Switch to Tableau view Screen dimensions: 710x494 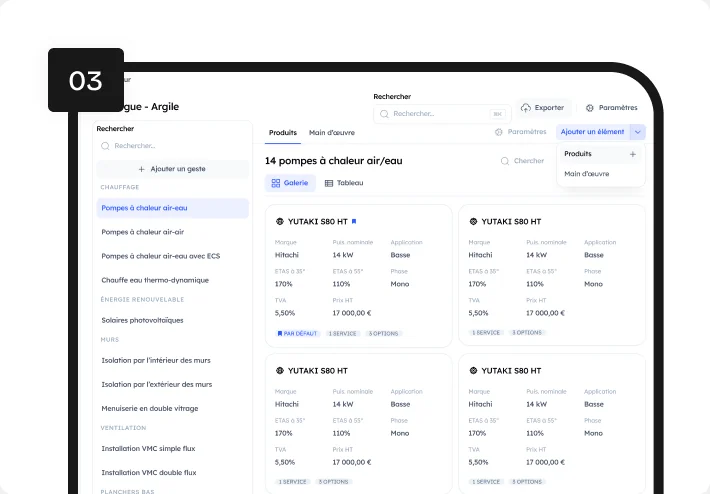coord(344,183)
